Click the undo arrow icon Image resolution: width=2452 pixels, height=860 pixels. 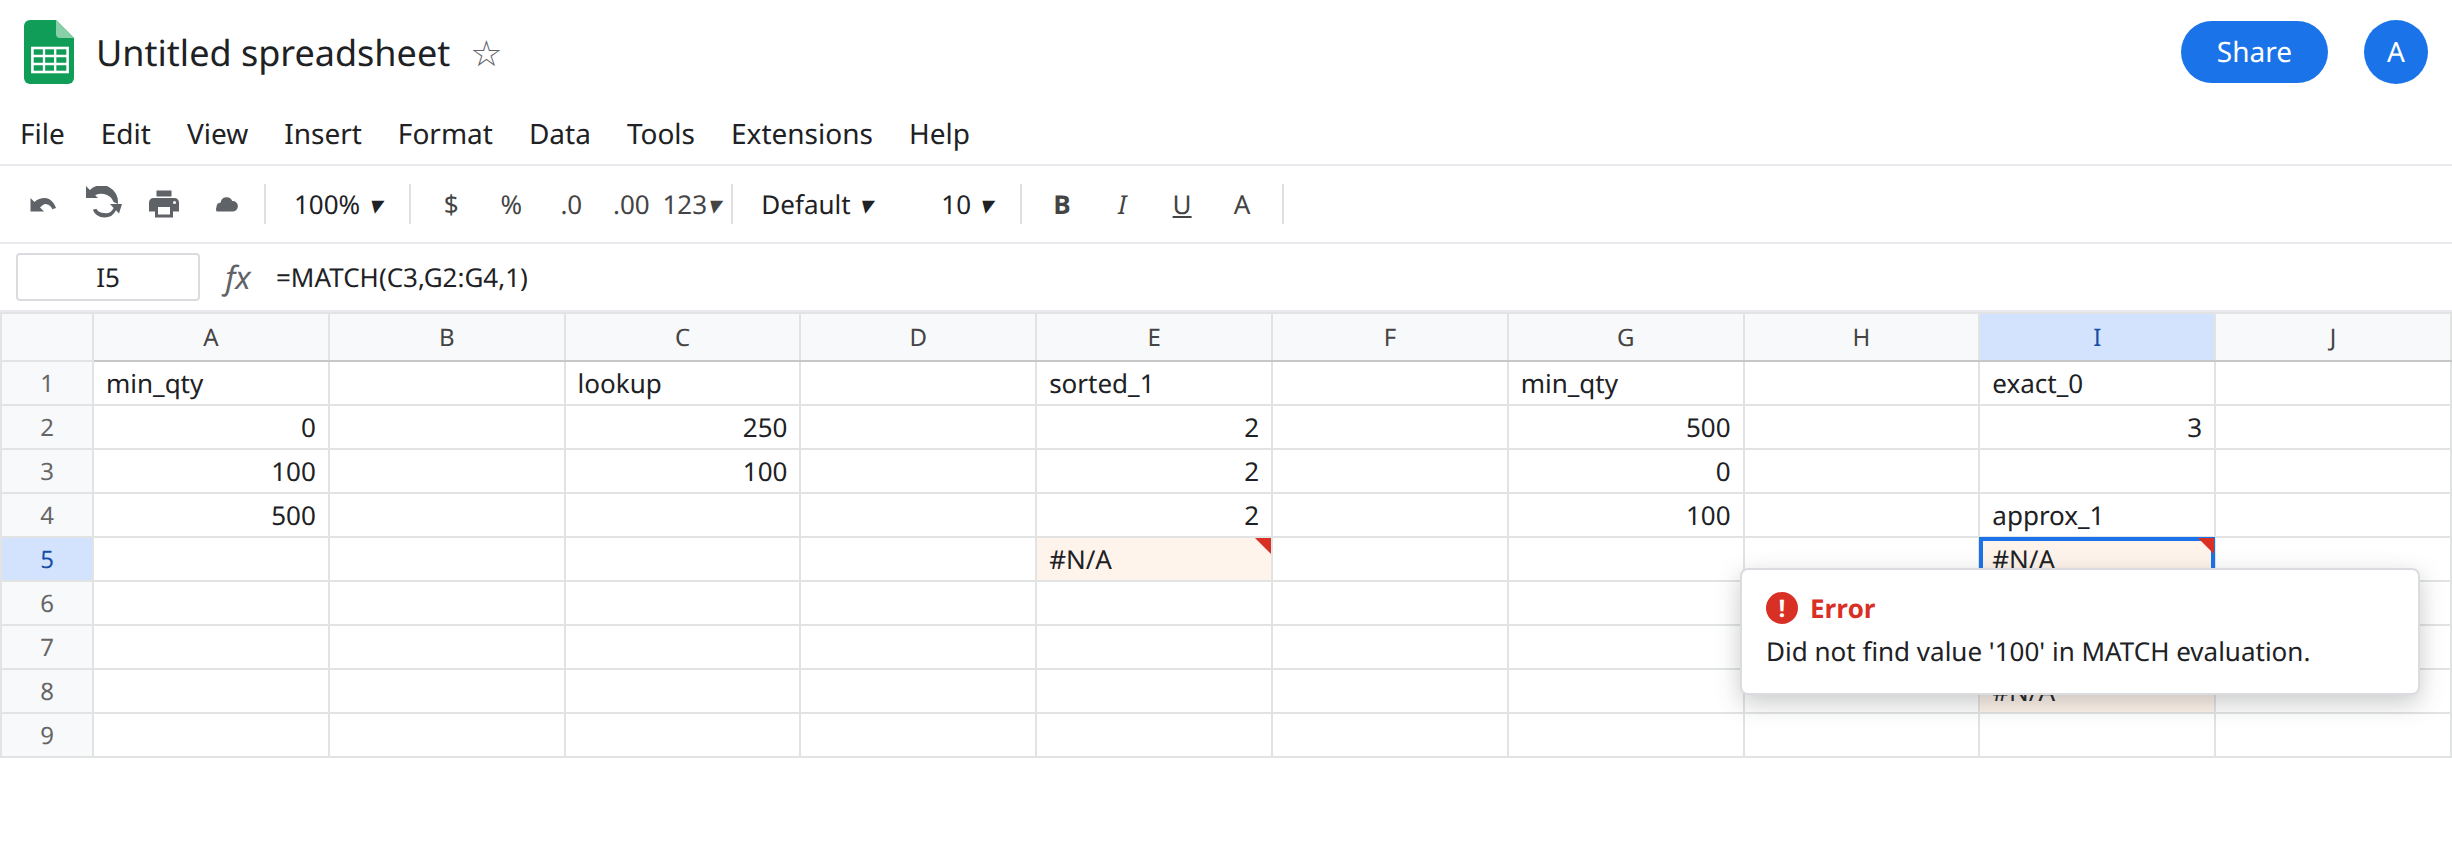(43, 205)
